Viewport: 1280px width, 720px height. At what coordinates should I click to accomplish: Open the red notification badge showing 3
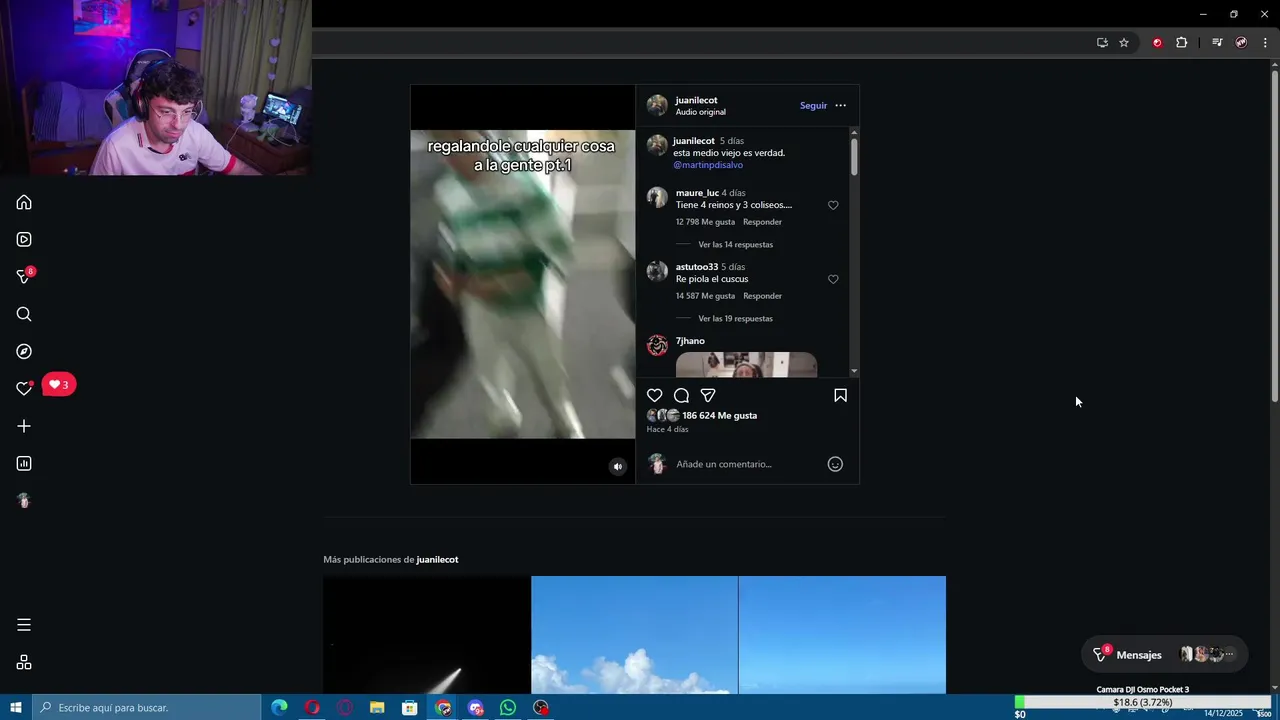click(x=59, y=385)
